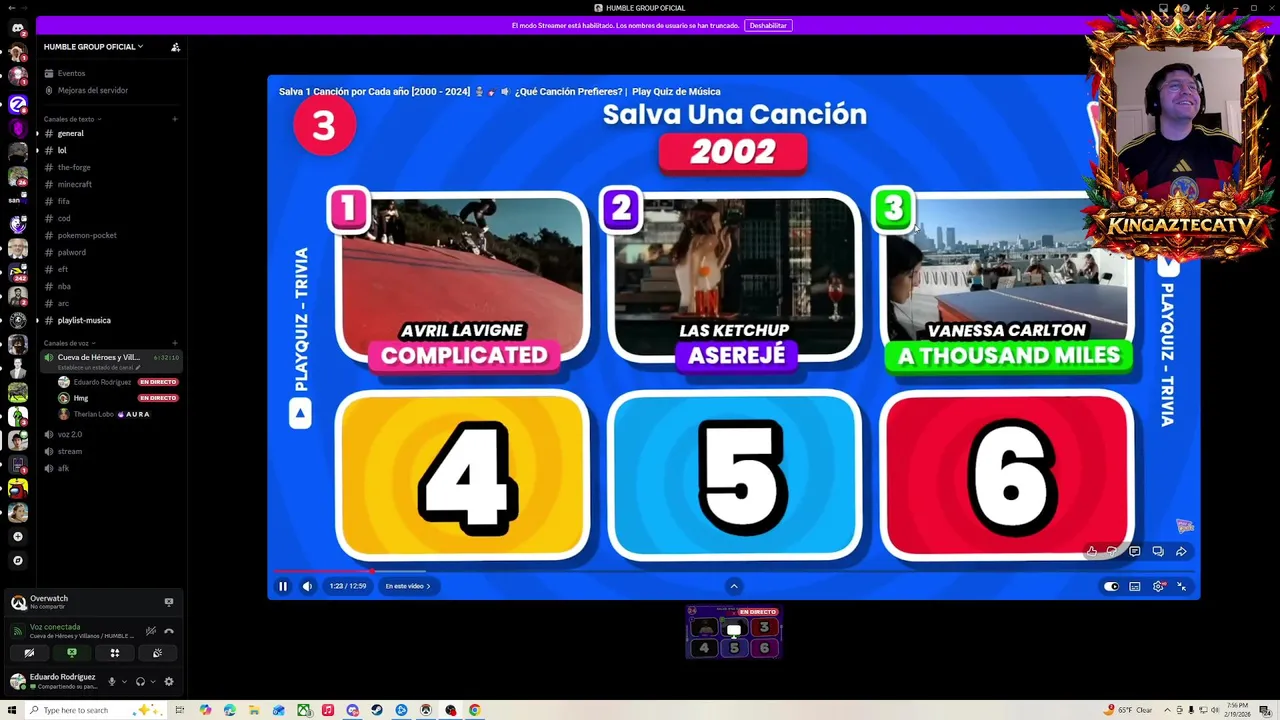The image size is (1280, 720).
Task: Edit 'Establece un estado de canal'
Action: [99, 368]
